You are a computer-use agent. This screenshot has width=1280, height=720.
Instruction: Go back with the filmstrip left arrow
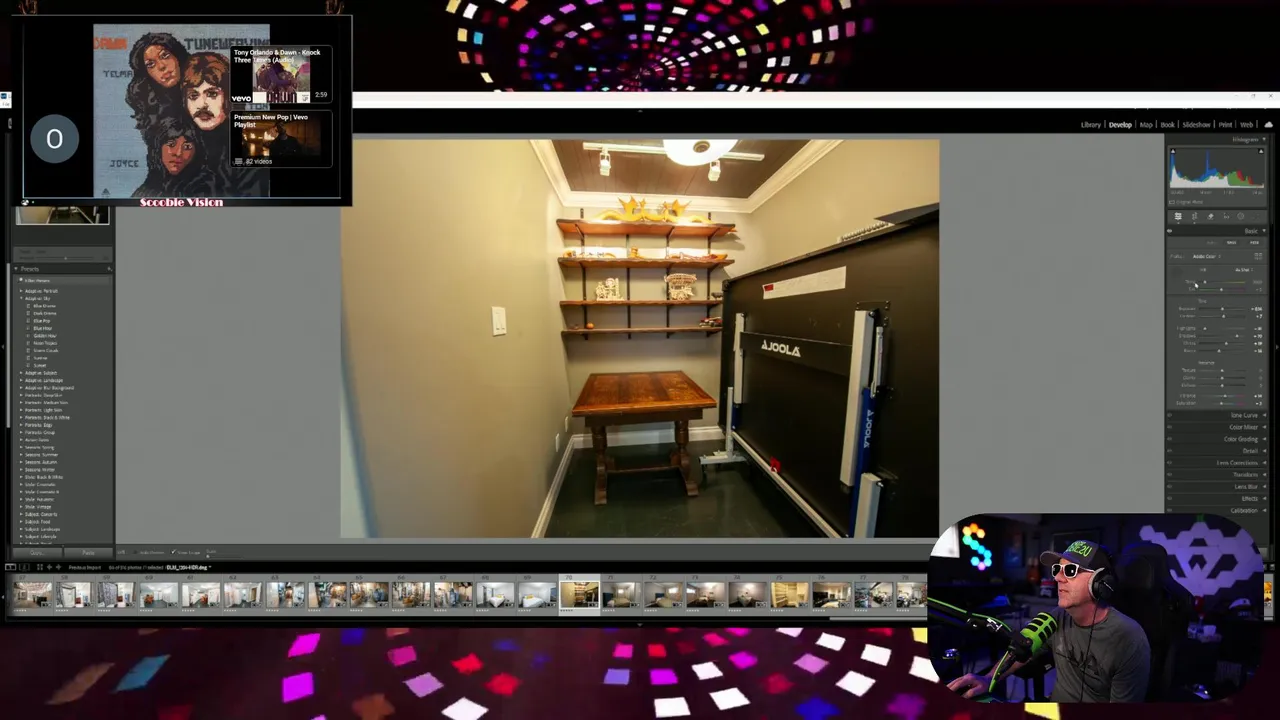tap(49, 567)
